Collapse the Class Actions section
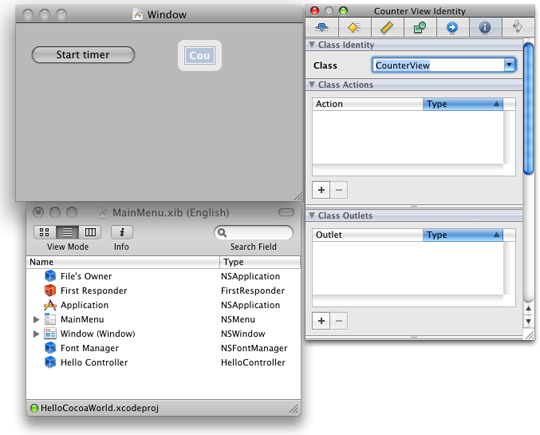The image size is (540, 435). 312,84
